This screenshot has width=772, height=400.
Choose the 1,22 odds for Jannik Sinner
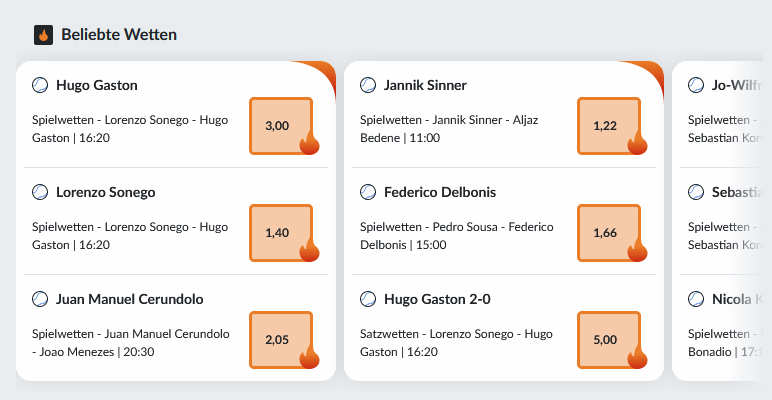[x=609, y=126]
